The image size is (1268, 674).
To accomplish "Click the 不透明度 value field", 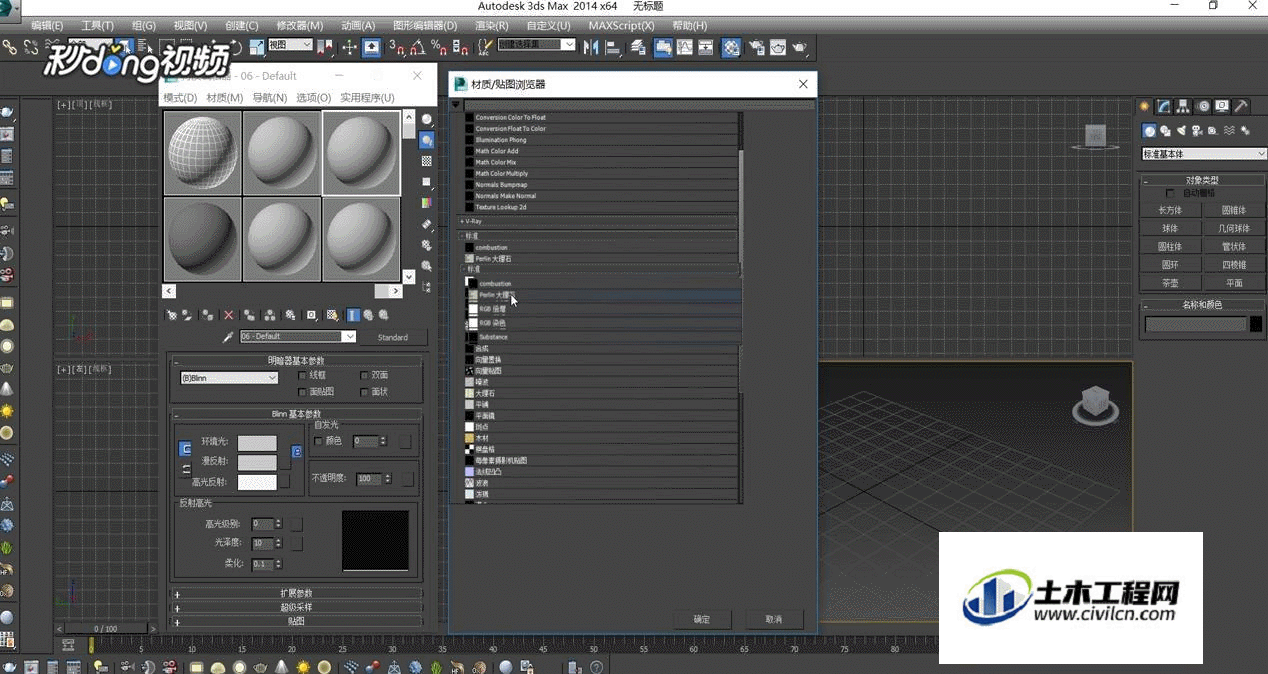I will coord(368,479).
